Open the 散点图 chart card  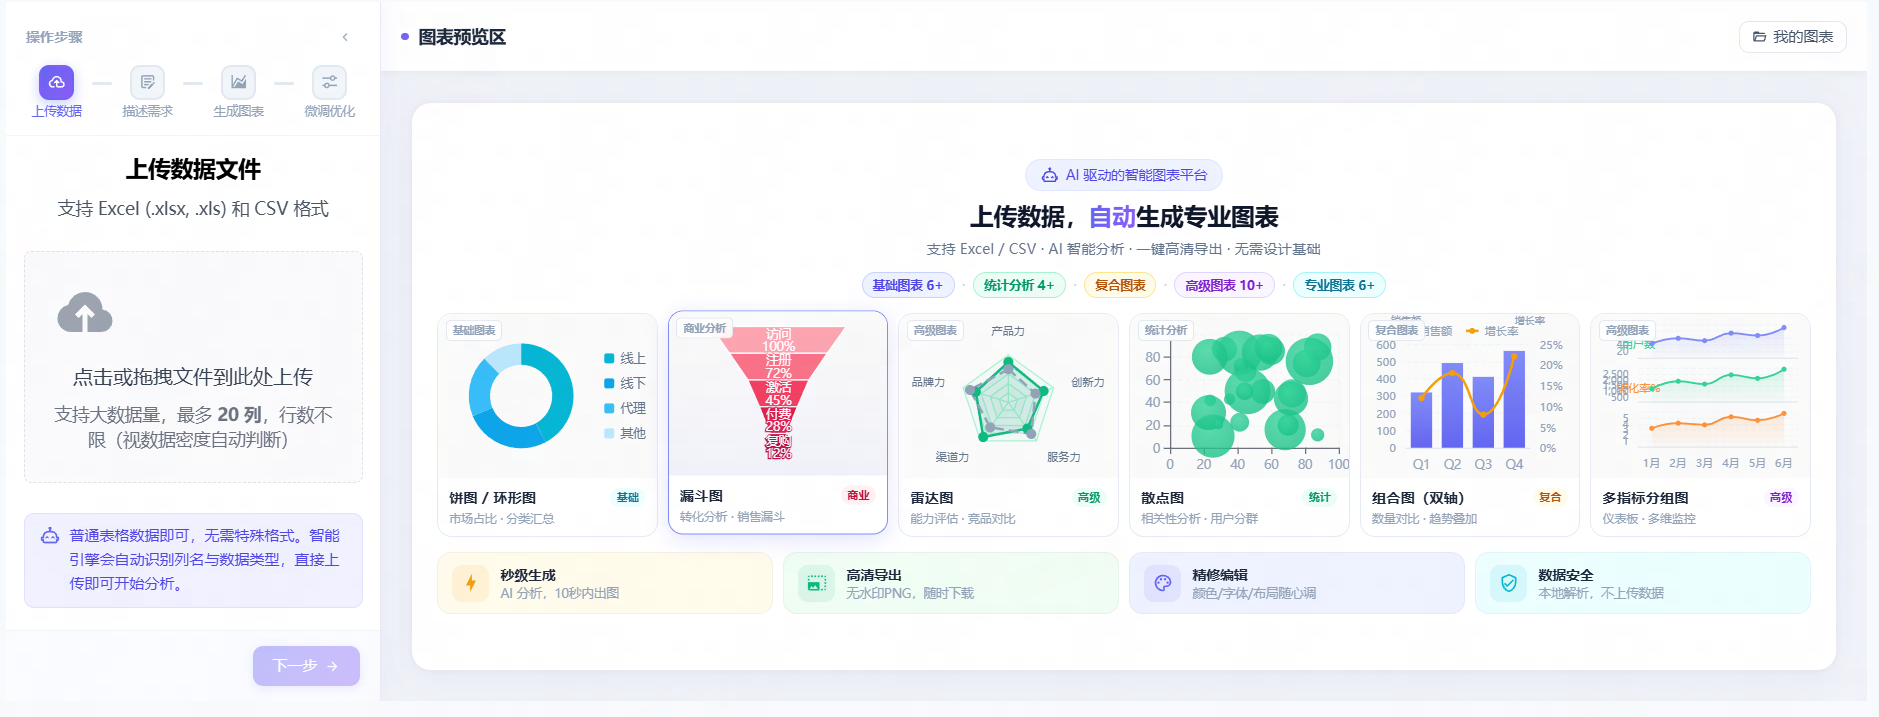1240,425
